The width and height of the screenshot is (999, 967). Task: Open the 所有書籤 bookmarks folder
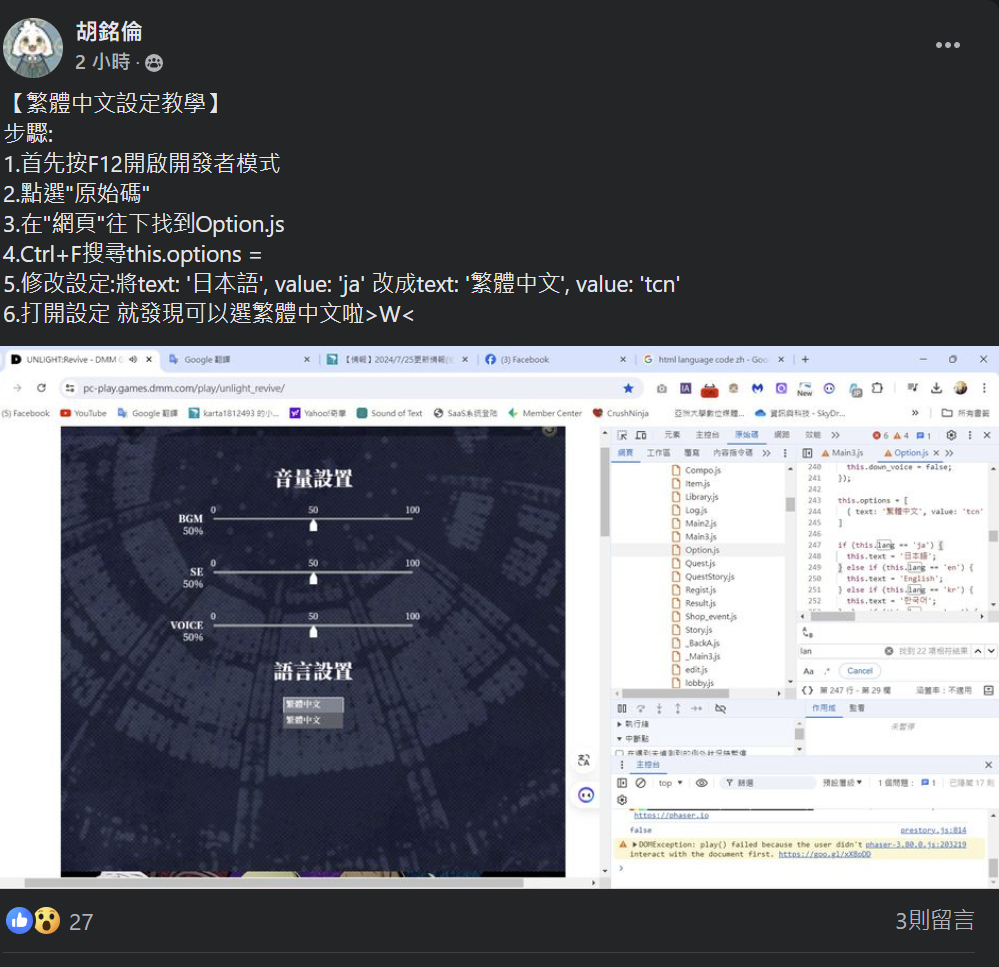click(966, 413)
